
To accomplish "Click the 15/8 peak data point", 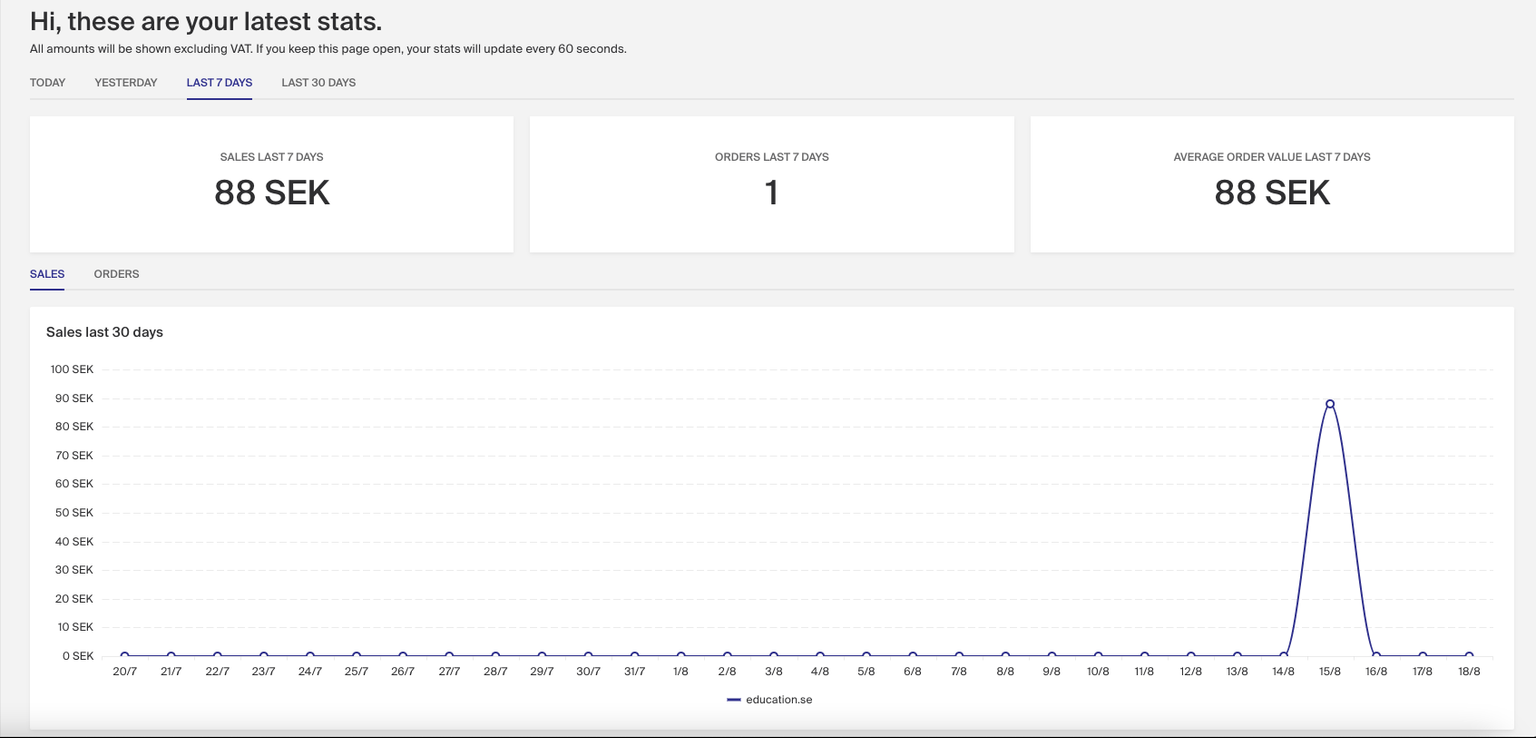I will 1330,404.
